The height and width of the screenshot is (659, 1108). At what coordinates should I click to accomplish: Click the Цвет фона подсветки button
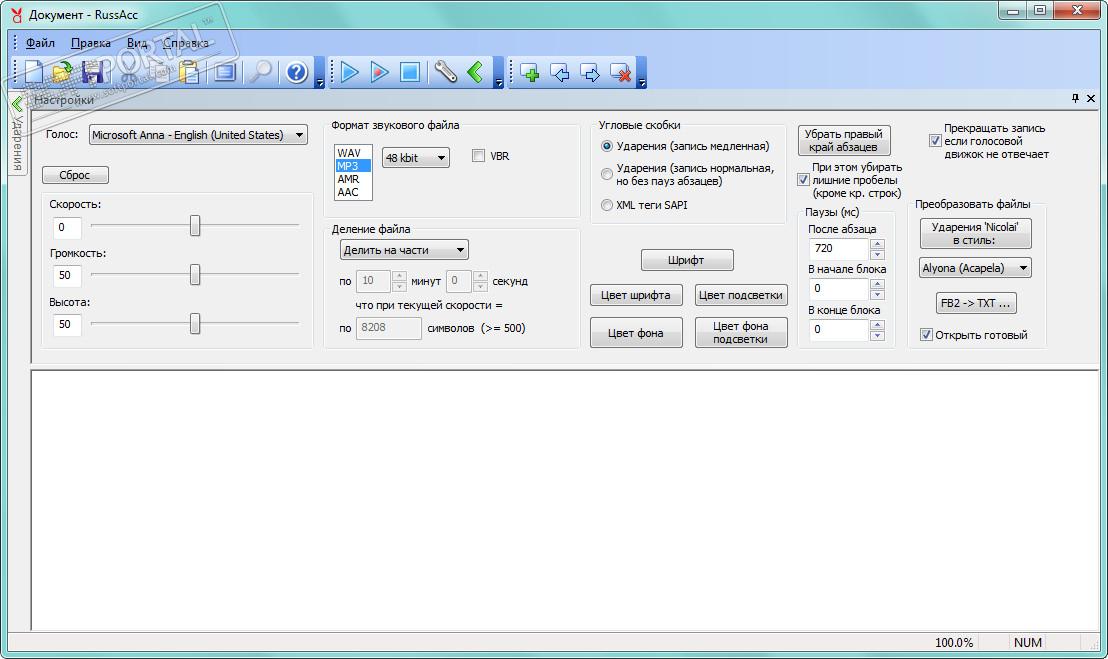[741, 333]
